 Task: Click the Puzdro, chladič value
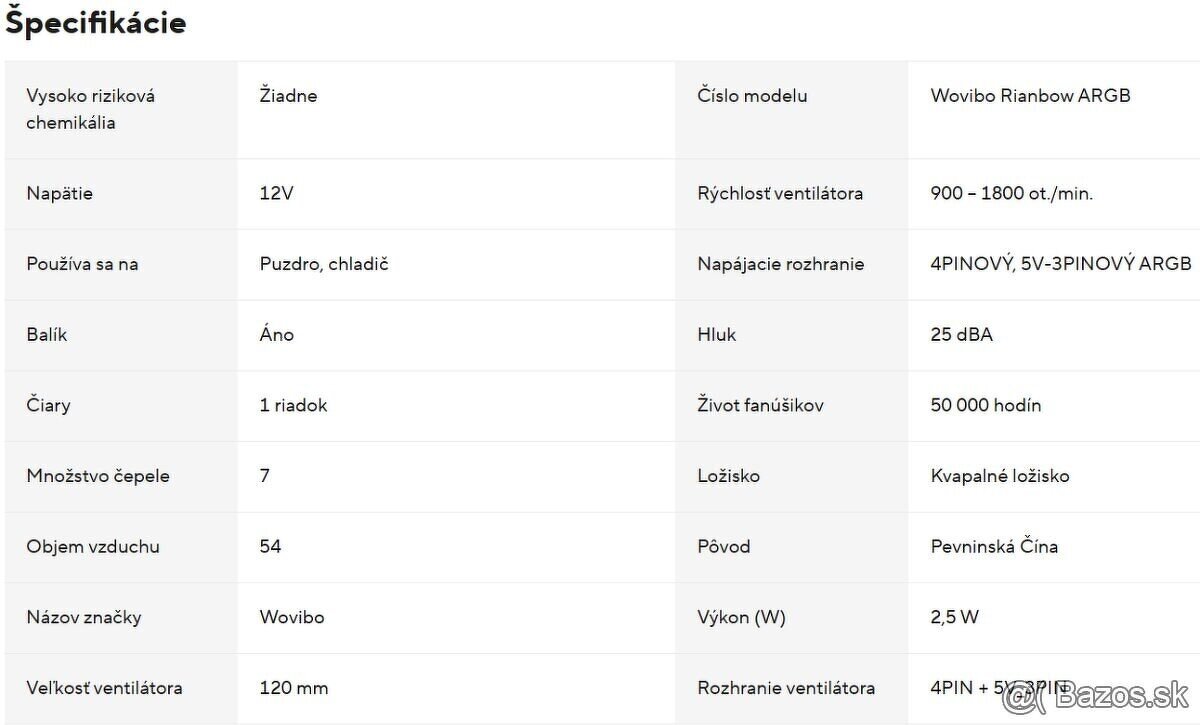pyautogui.click(x=323, y=265)
